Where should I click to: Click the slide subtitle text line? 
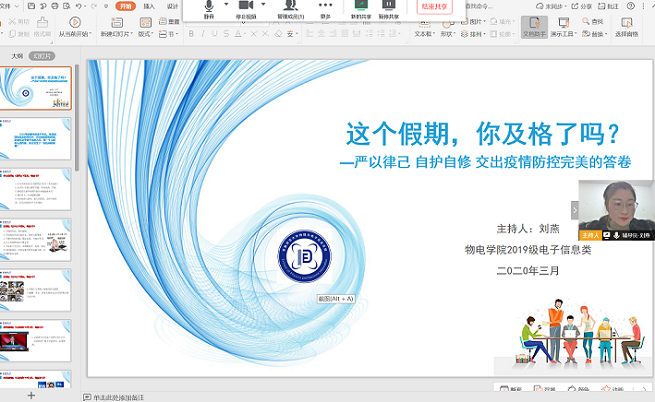pos(485,162)
